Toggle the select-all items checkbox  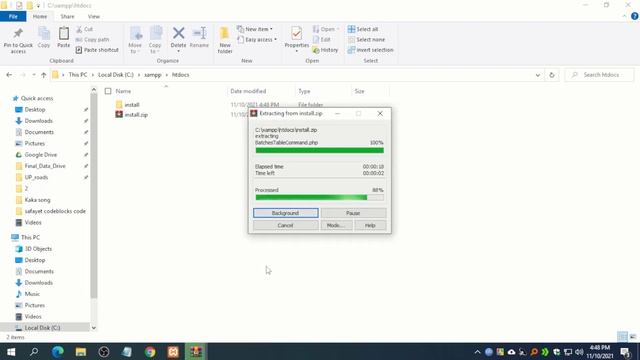click(x=108, y=91)
